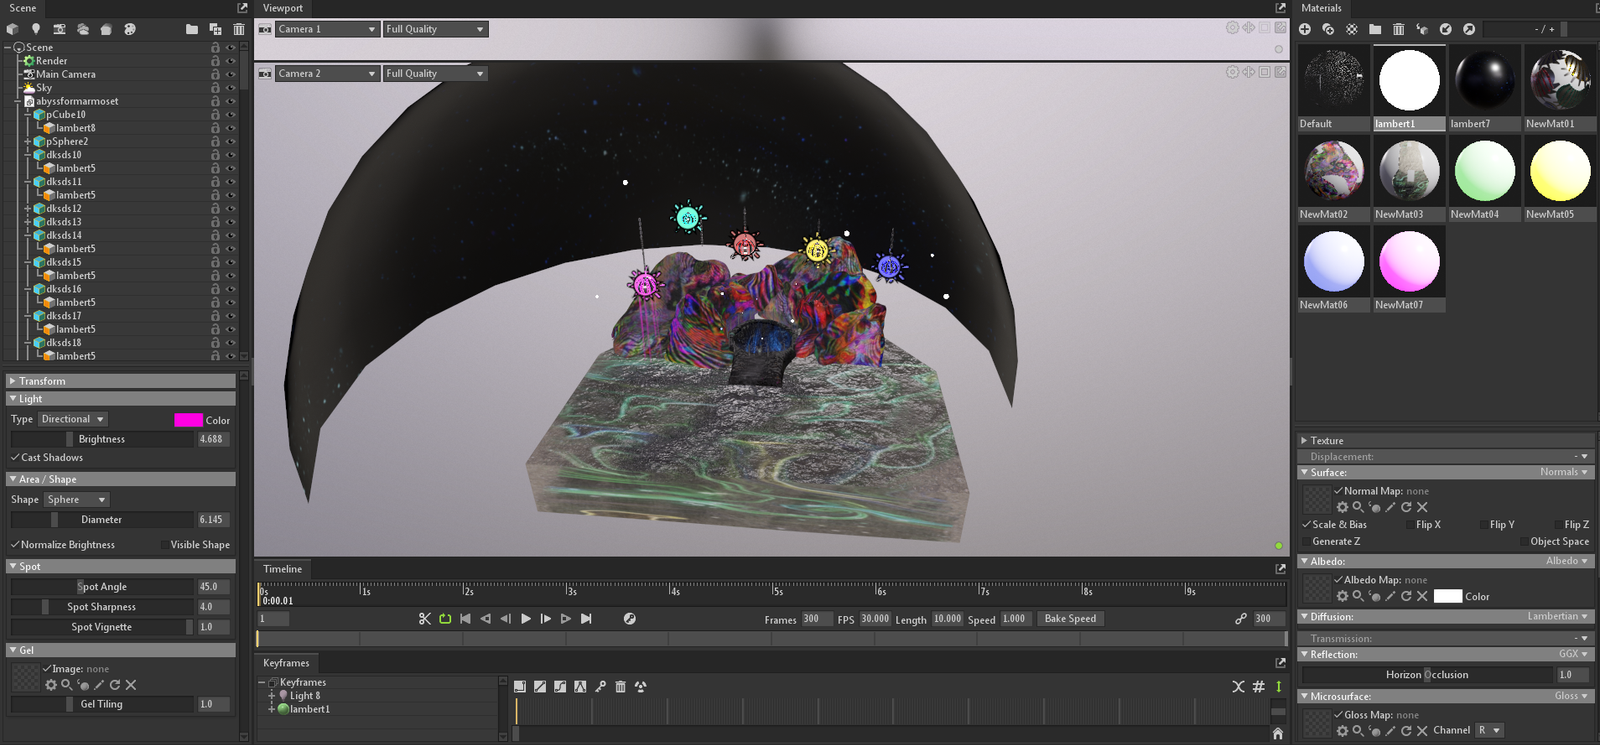Viewport: 1600px width, 745px height.
Task: Click the add camera icon in Scene toolbar
Action: point(59,29)
